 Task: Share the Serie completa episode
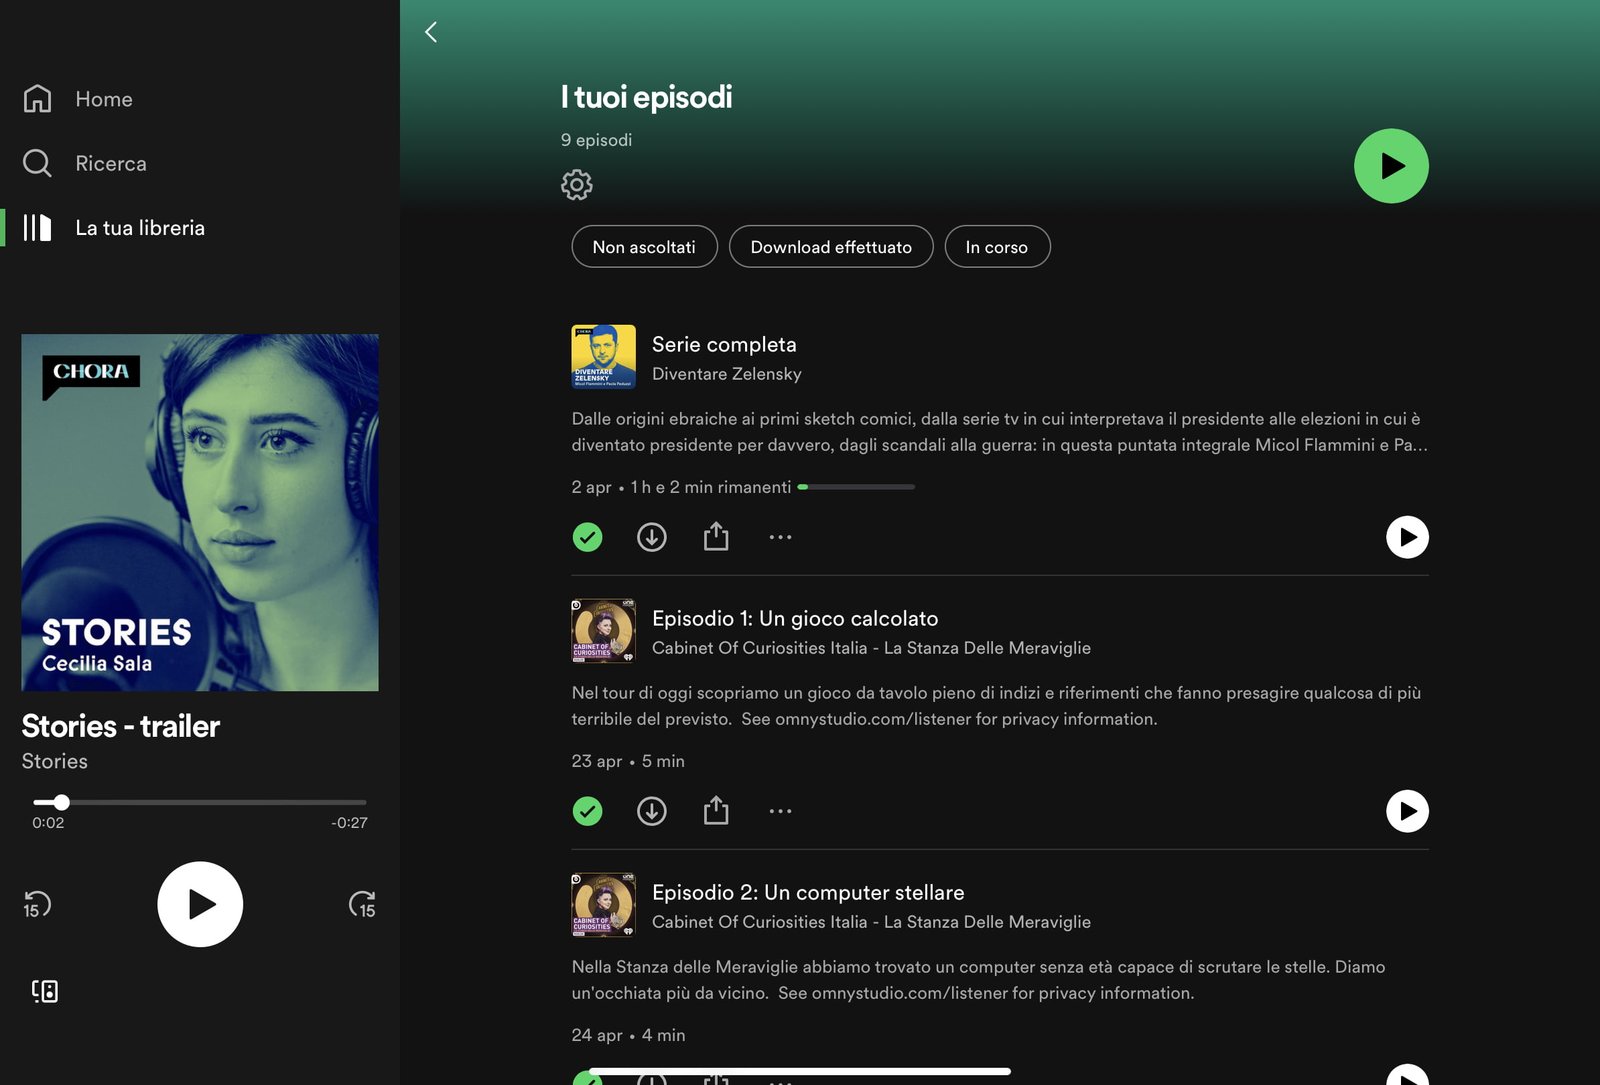(716, 537)
